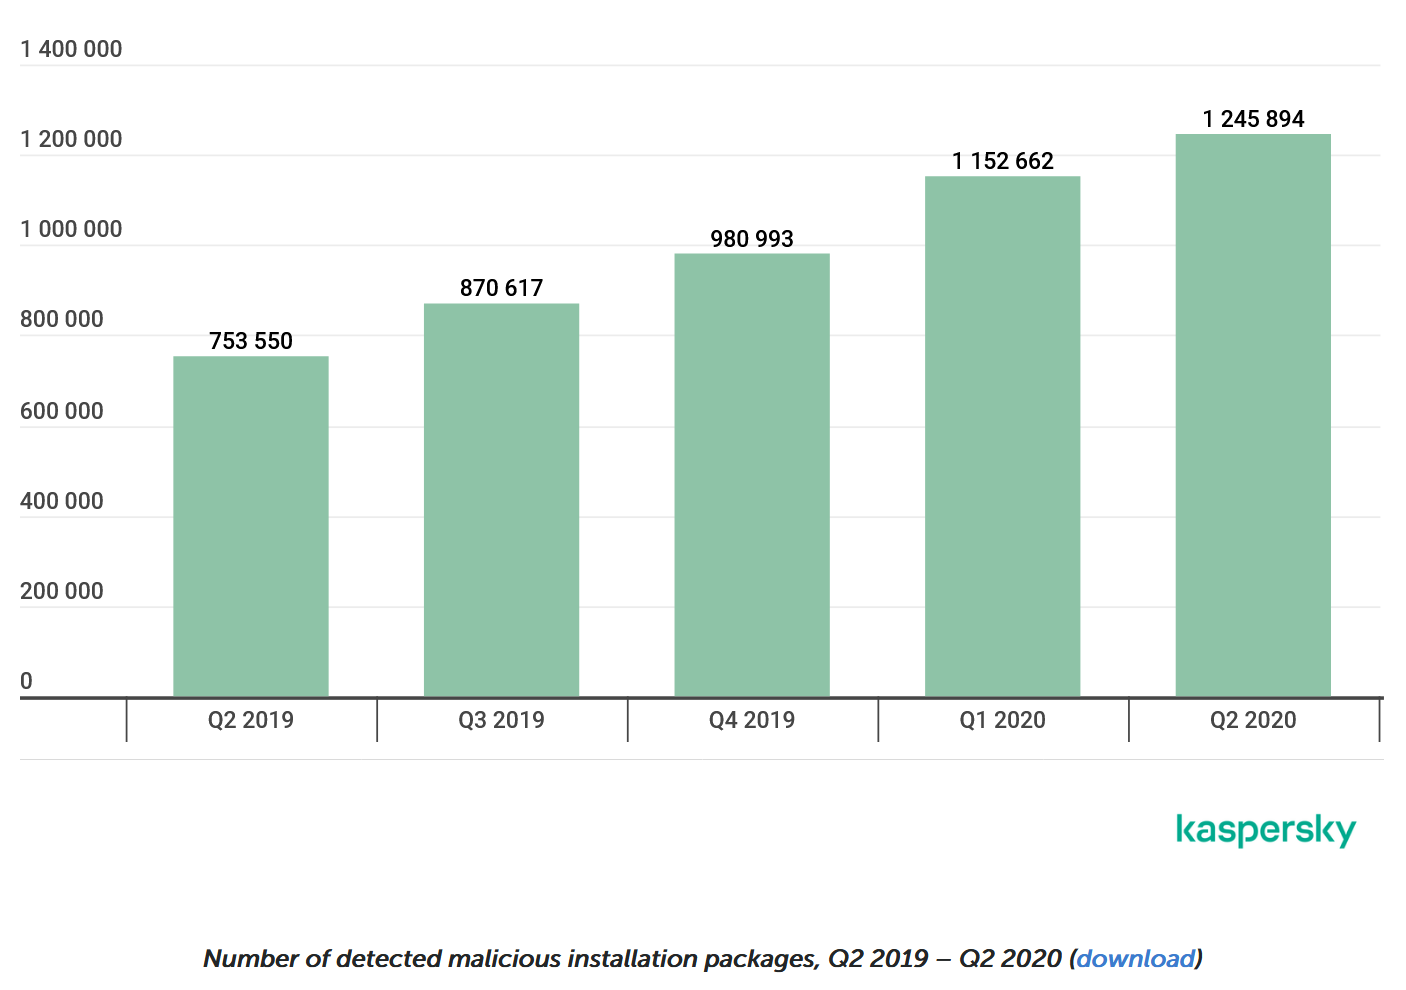Click the Q3 2019 axis label
The height and width of the screenshot is (990, 1406).
(x=501, y=720)
